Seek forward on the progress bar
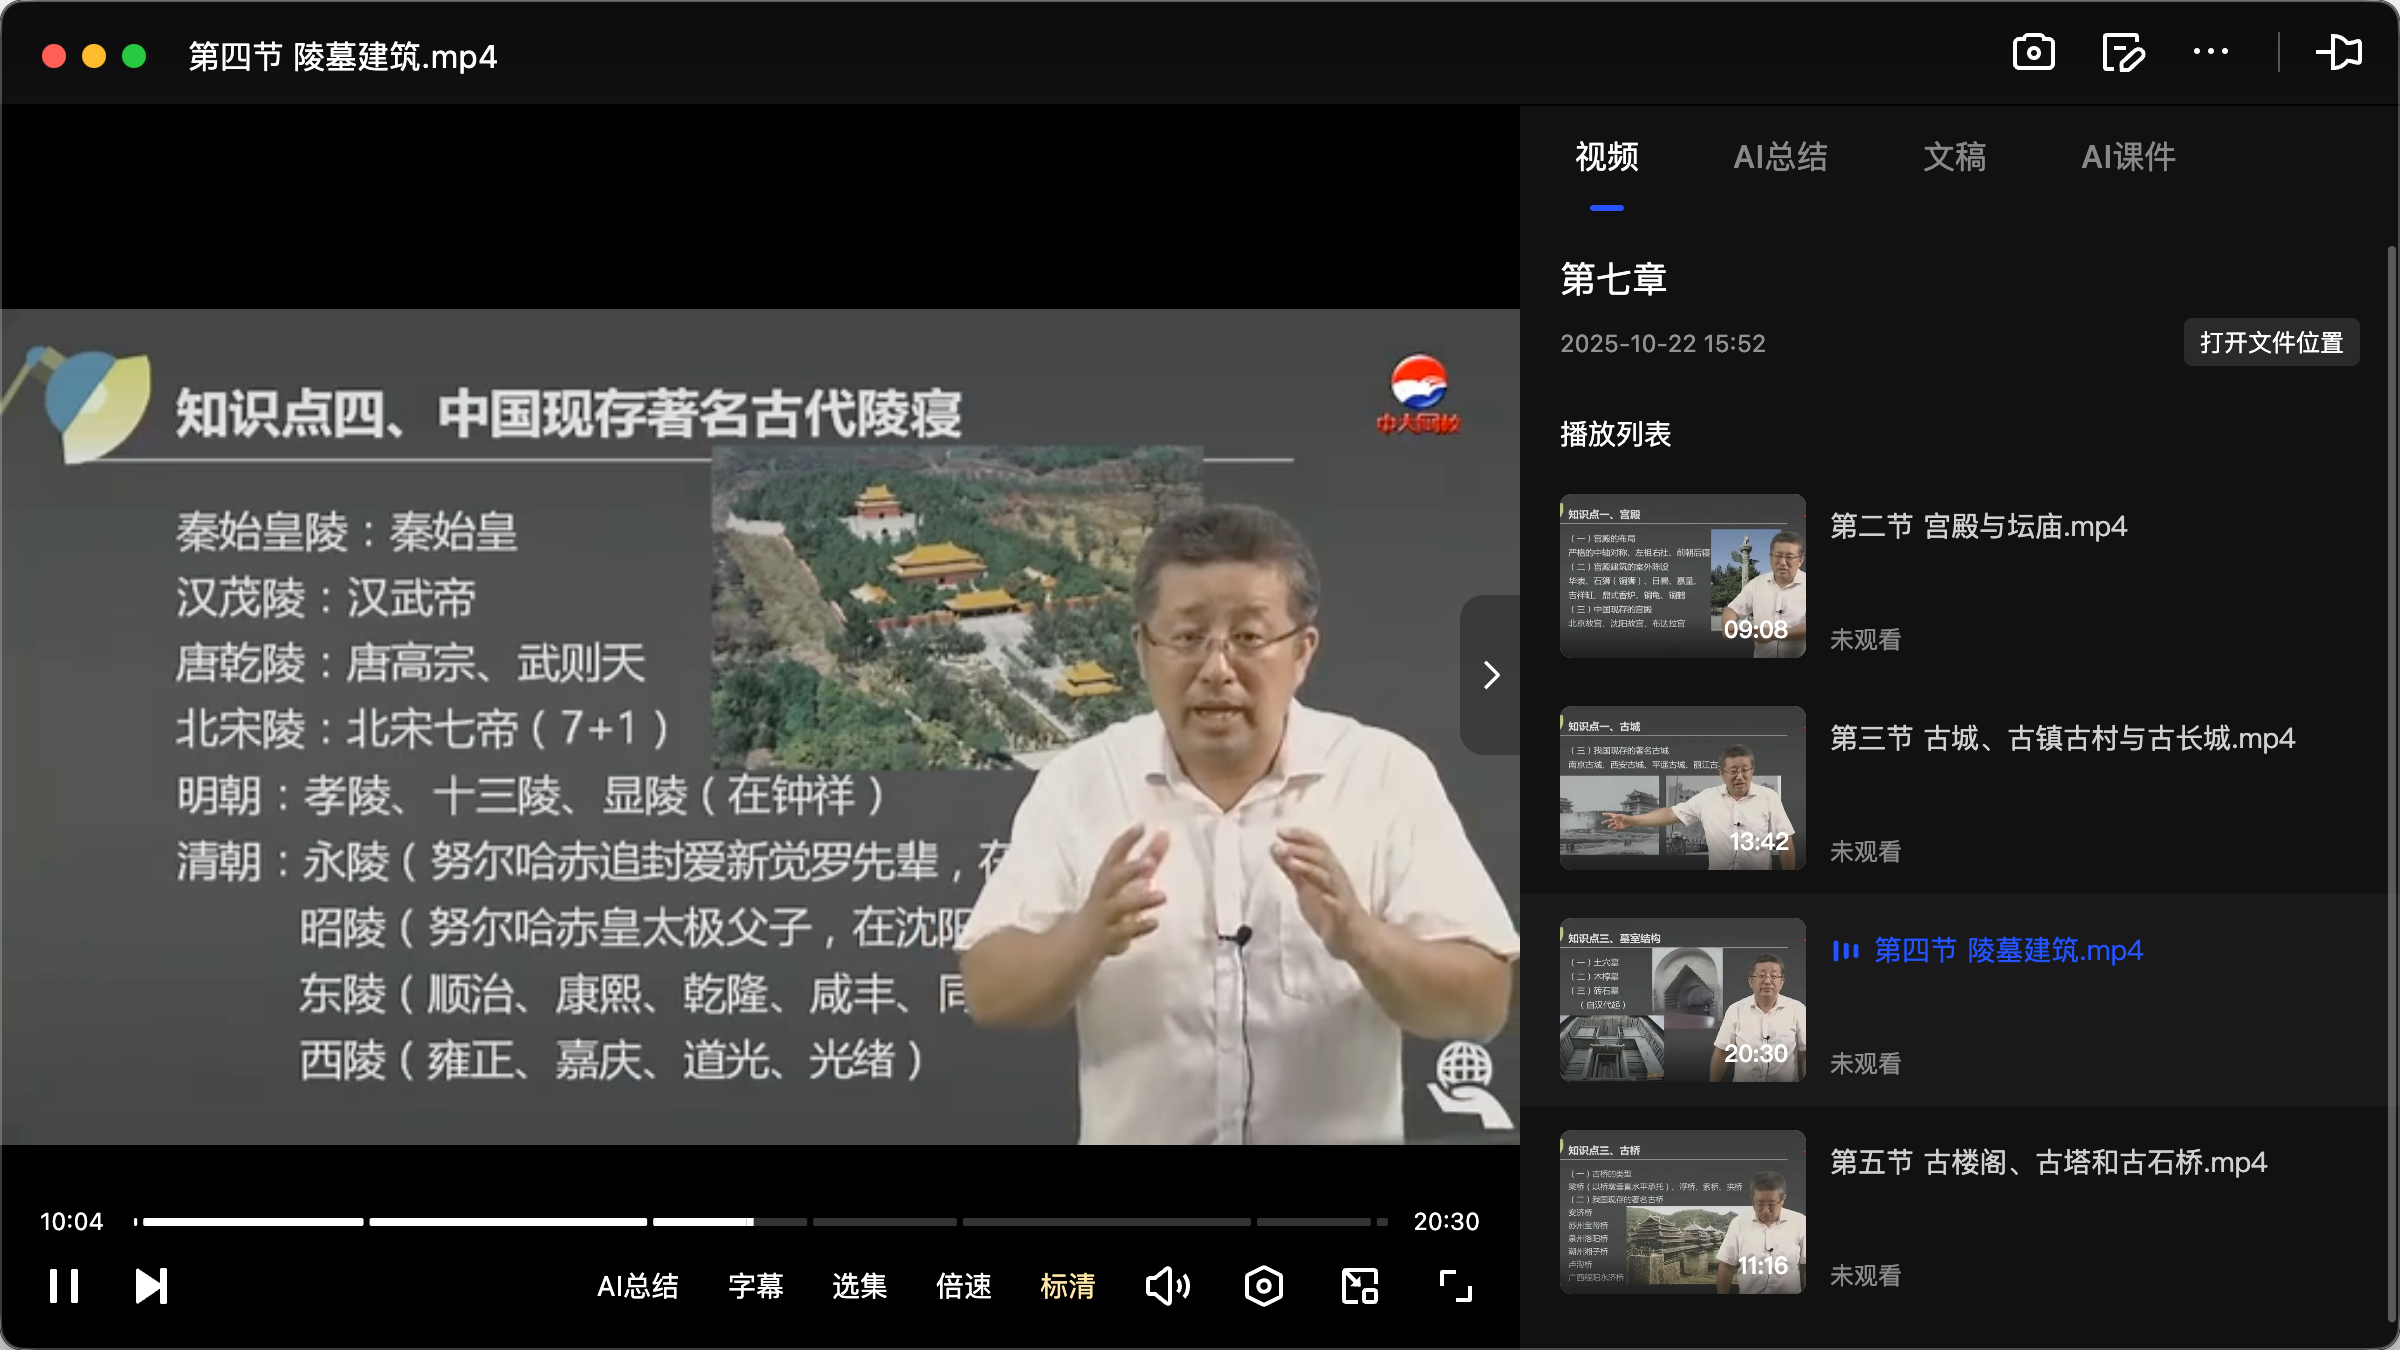This screenshot has width=2400, height=1350. click(x=1000, y=1221)
